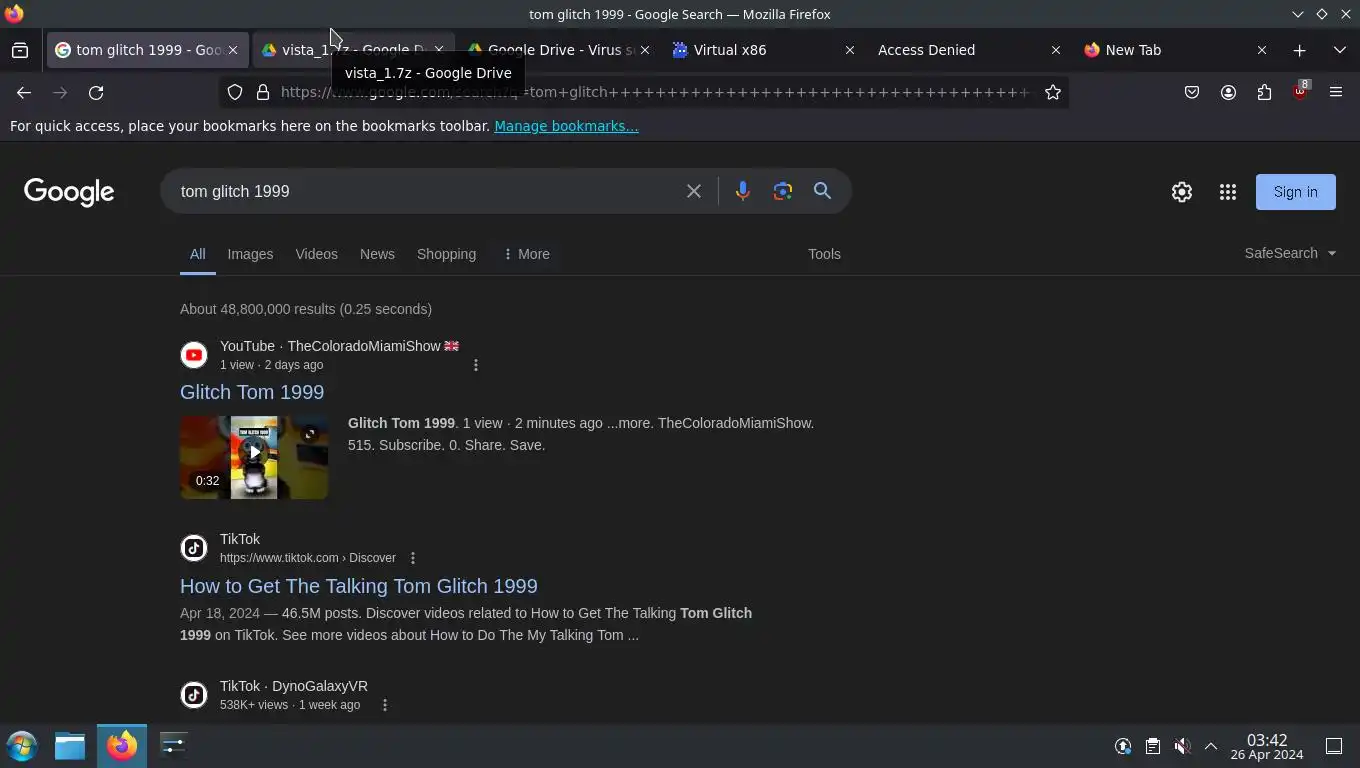Viewport: 1360px width, 768px height.
Task: Open the Extensions puzzle icon
Action: click(x=1264, y=92)
